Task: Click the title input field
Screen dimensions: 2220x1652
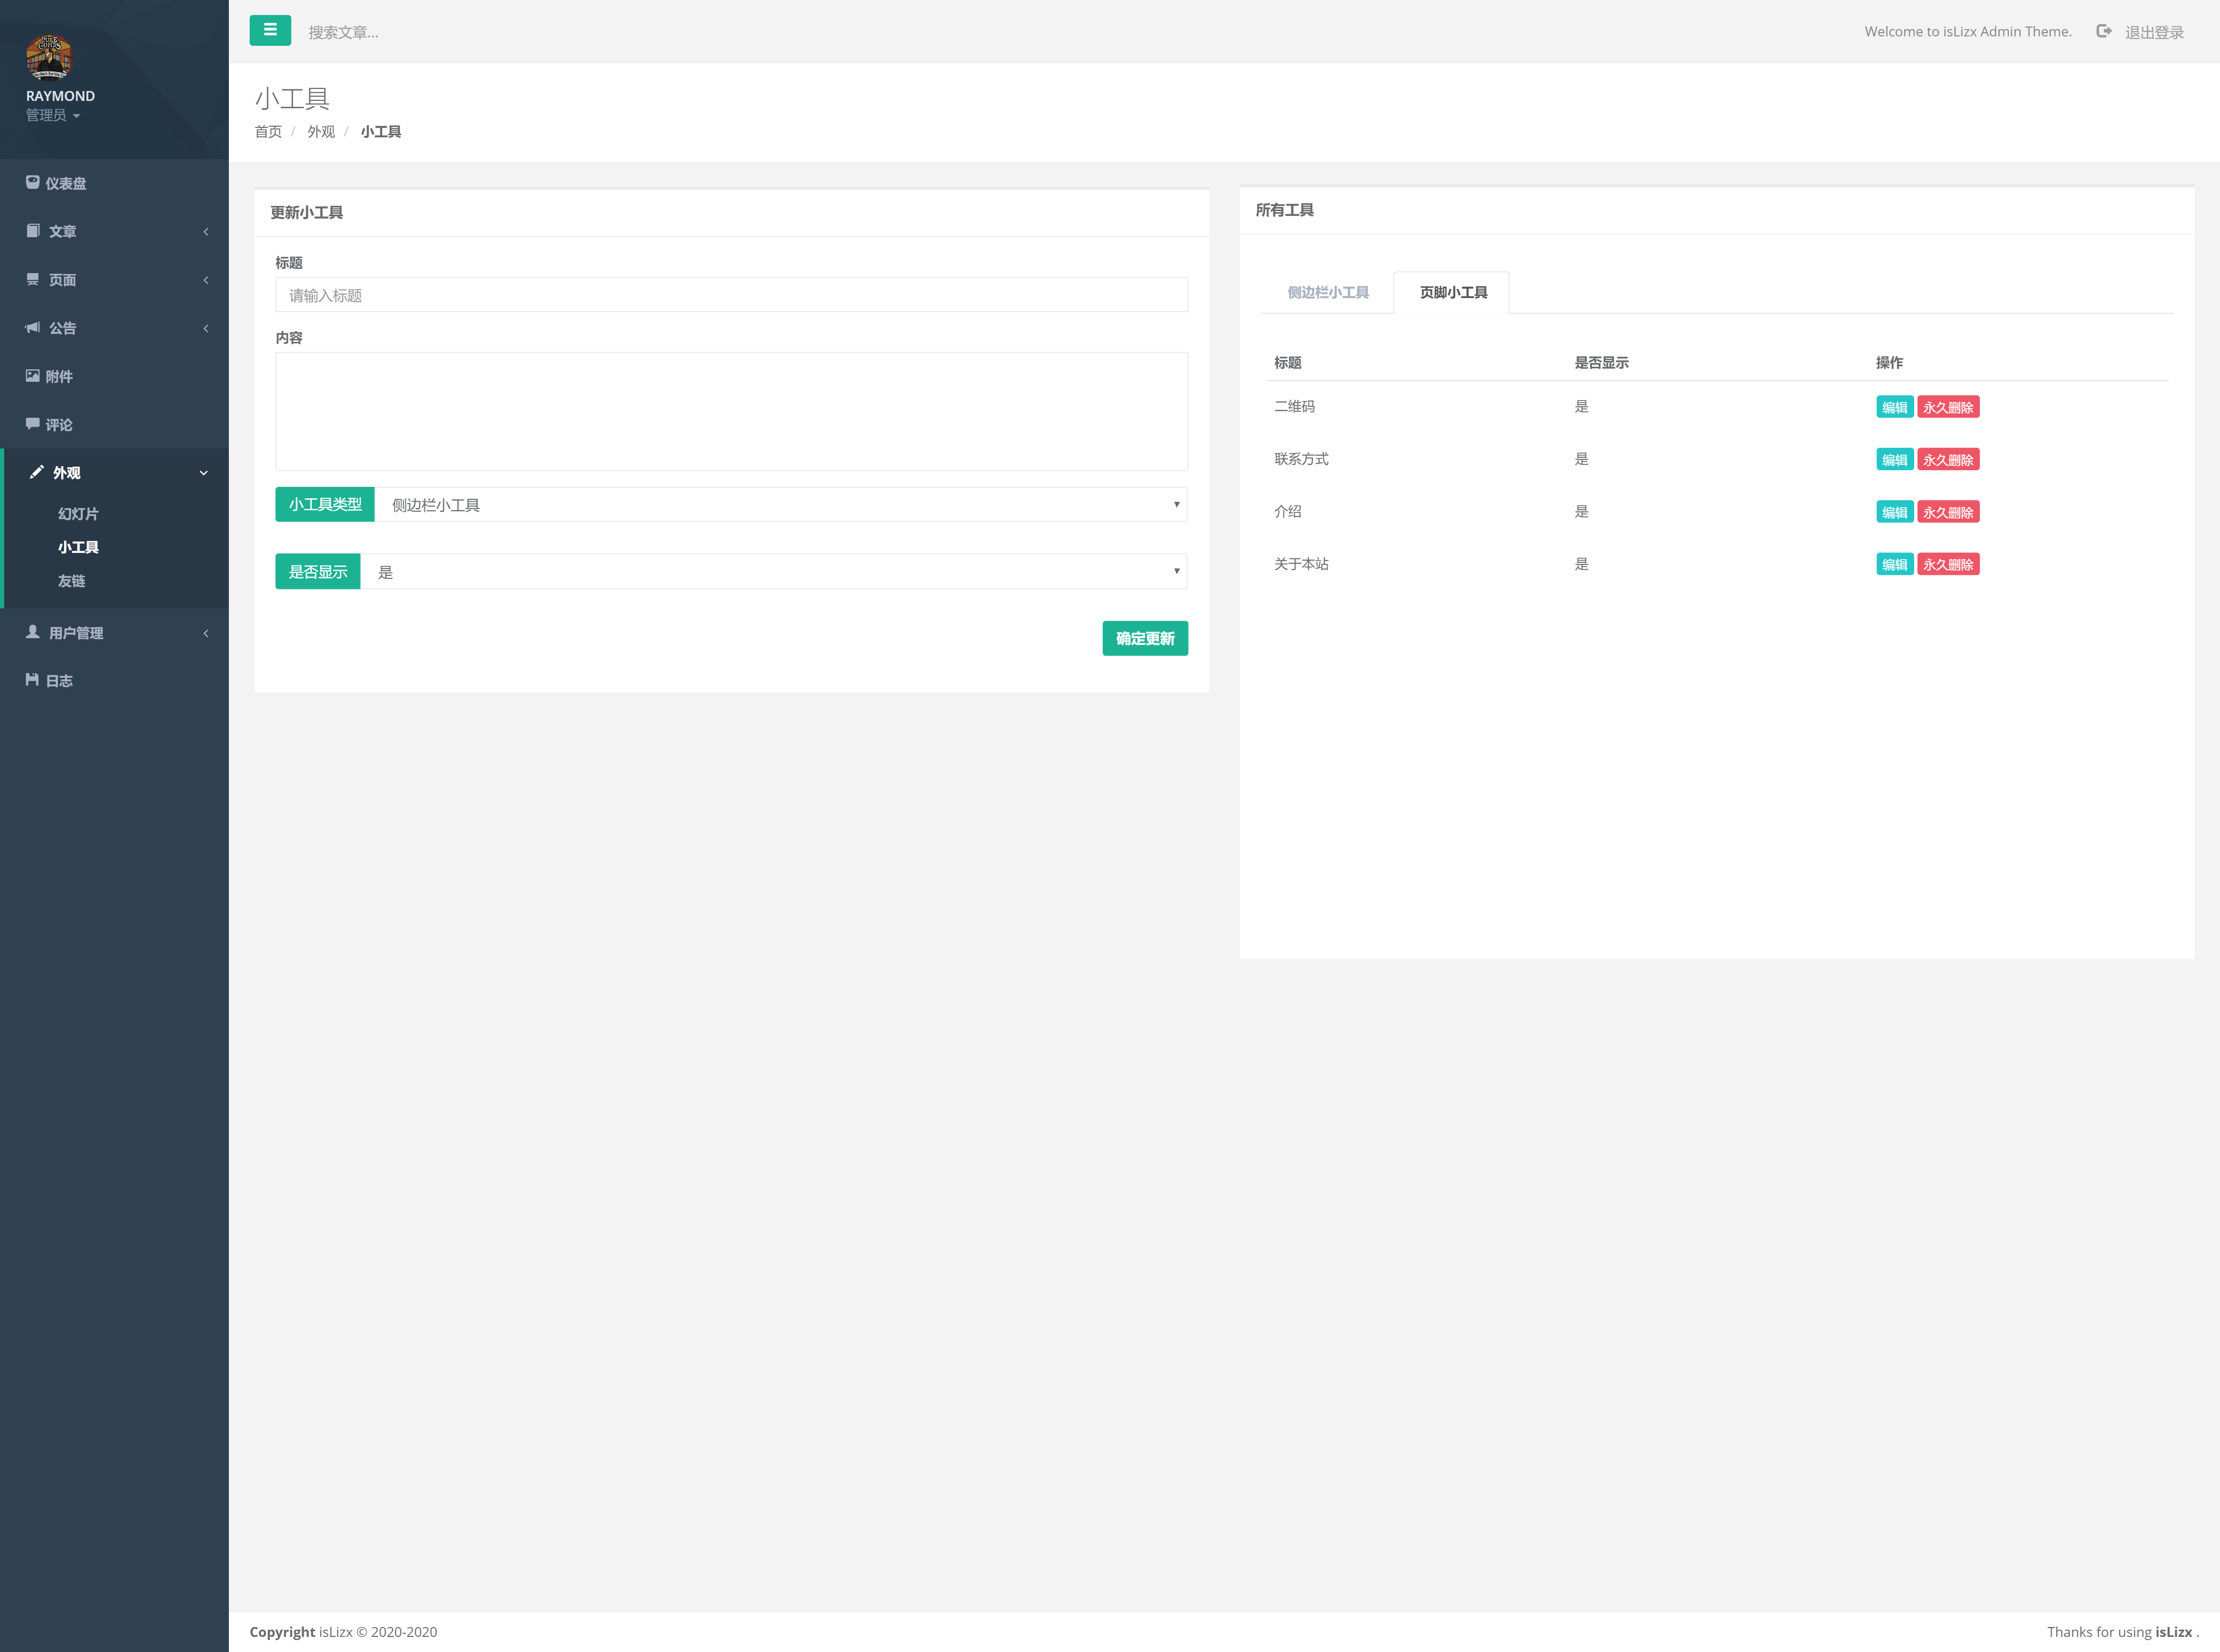Action: click(x=731, y=295)
